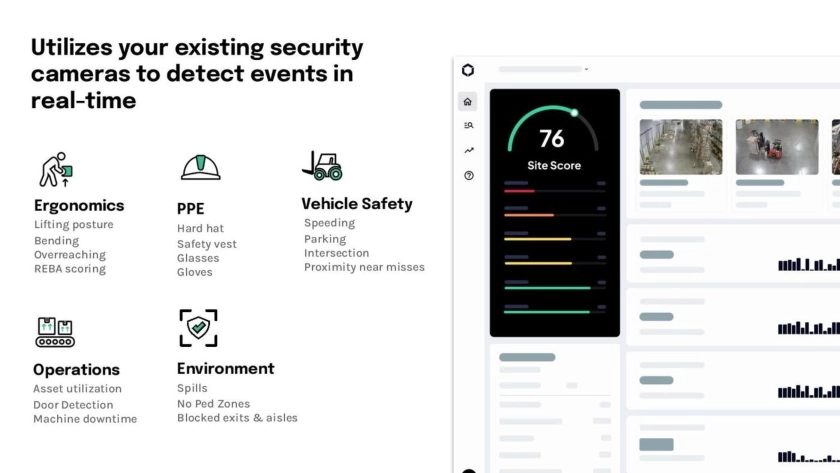The width and height of the screenshot is (840, 473).
Task: Click the Vehicle Safety forklift icon
Action: tap(322, 165)
